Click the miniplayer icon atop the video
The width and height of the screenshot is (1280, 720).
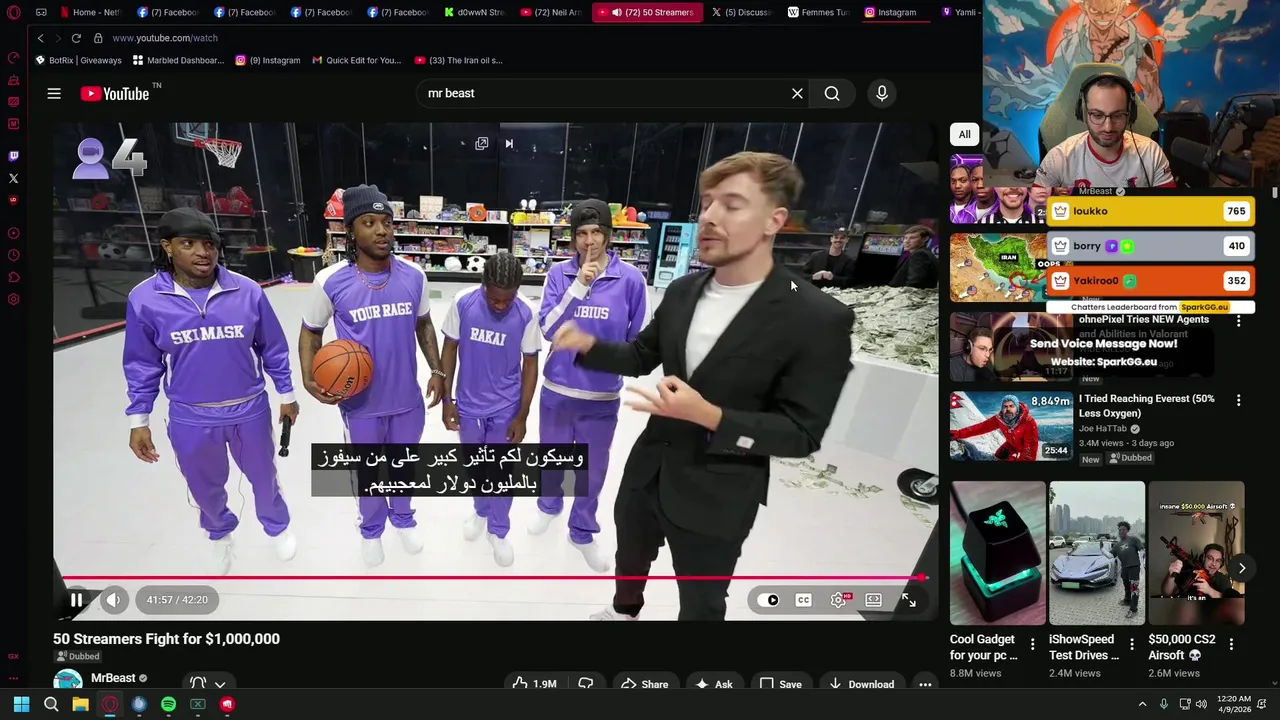482,144
